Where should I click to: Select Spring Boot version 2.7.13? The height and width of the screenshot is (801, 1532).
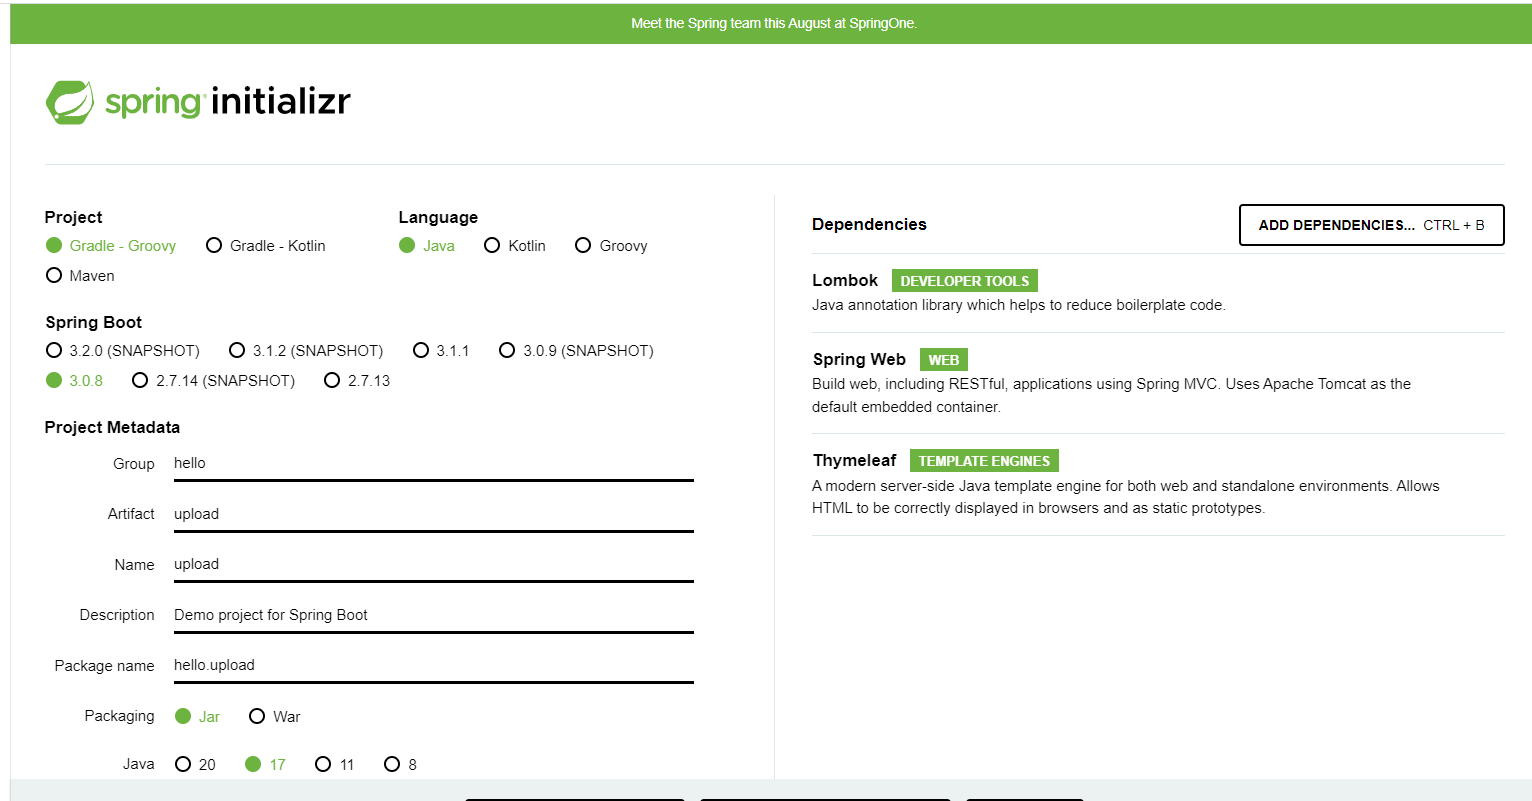pyautogui.click(x=357, y=381)
